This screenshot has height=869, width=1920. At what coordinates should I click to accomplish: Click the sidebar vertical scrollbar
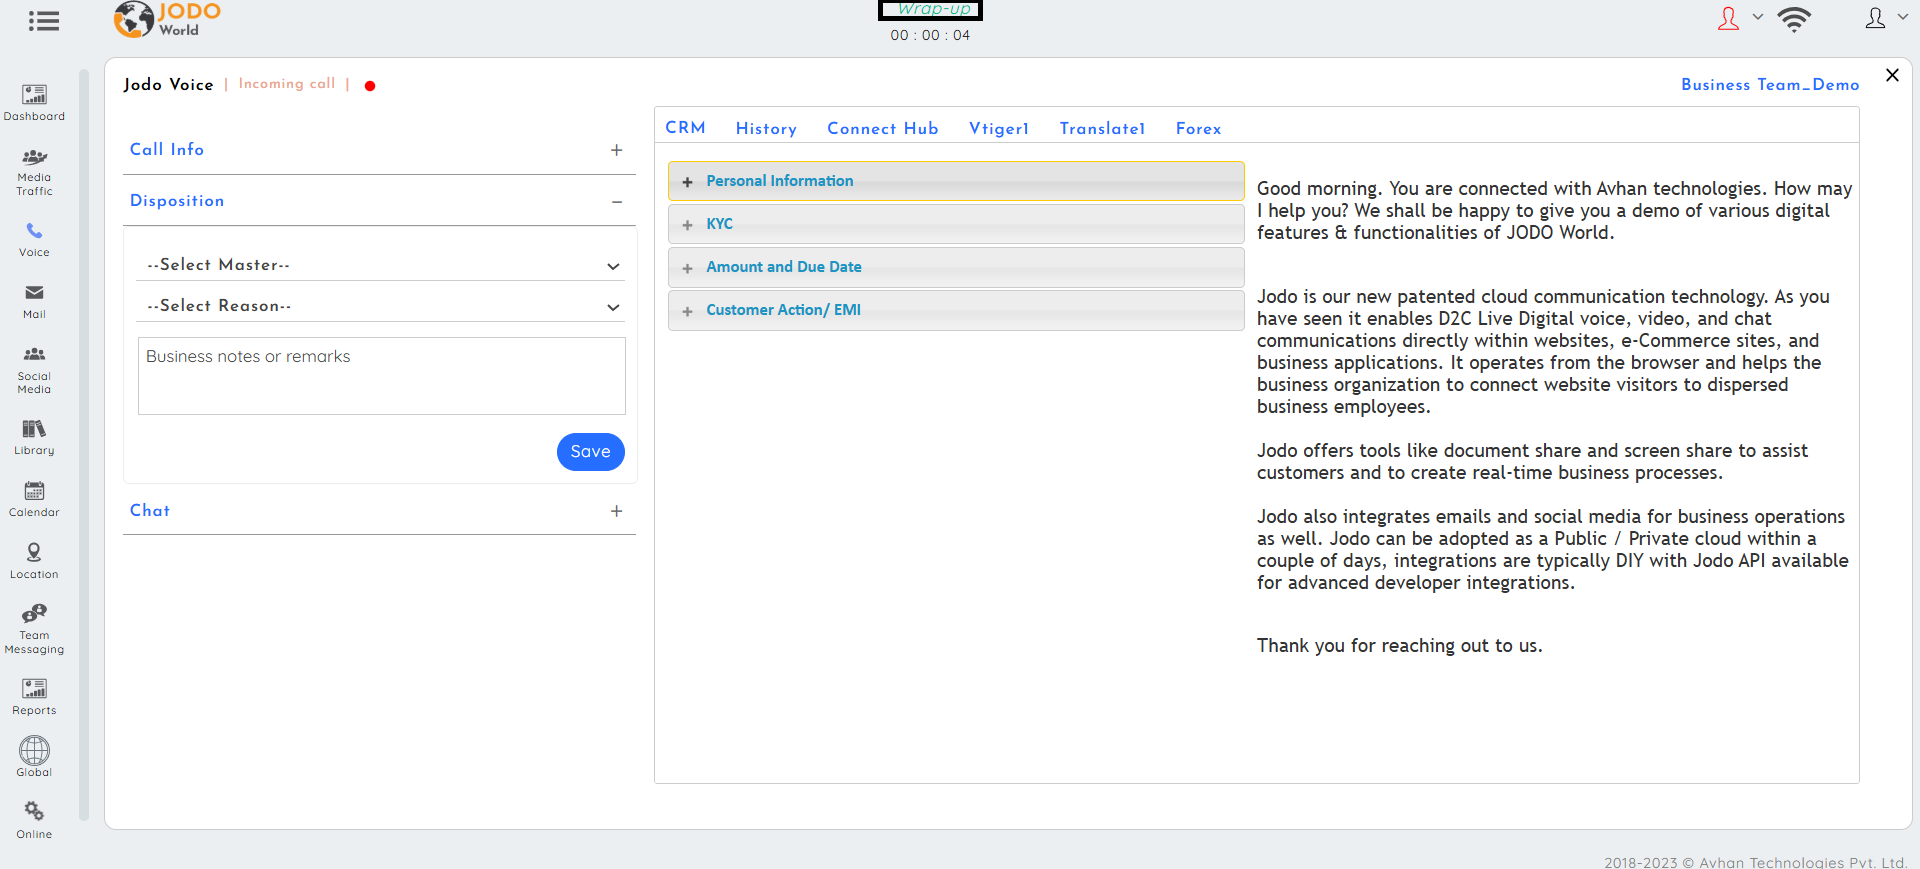coord(84,445)
